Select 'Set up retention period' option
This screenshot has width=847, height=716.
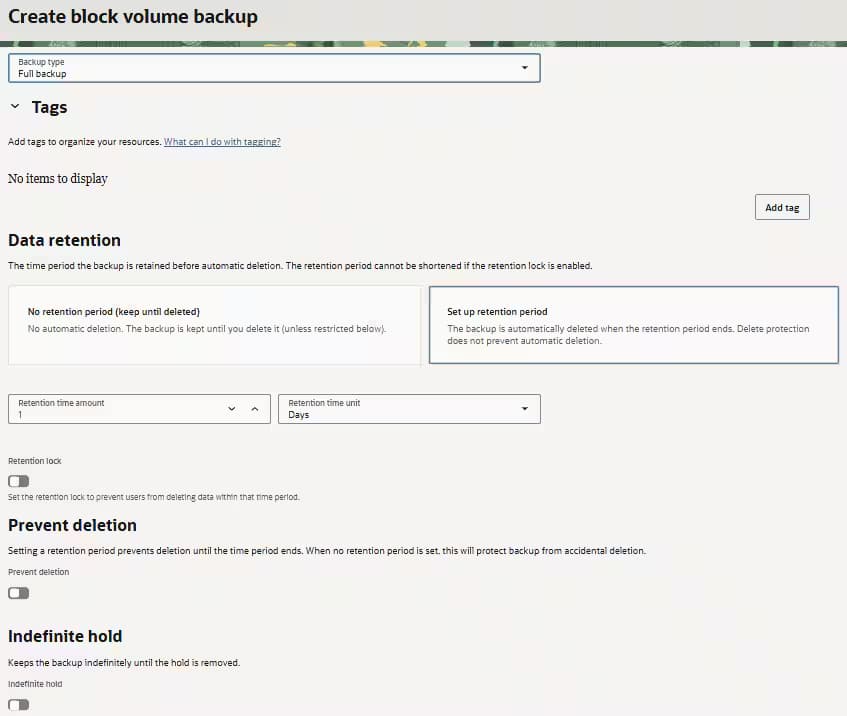coord(633,325)
